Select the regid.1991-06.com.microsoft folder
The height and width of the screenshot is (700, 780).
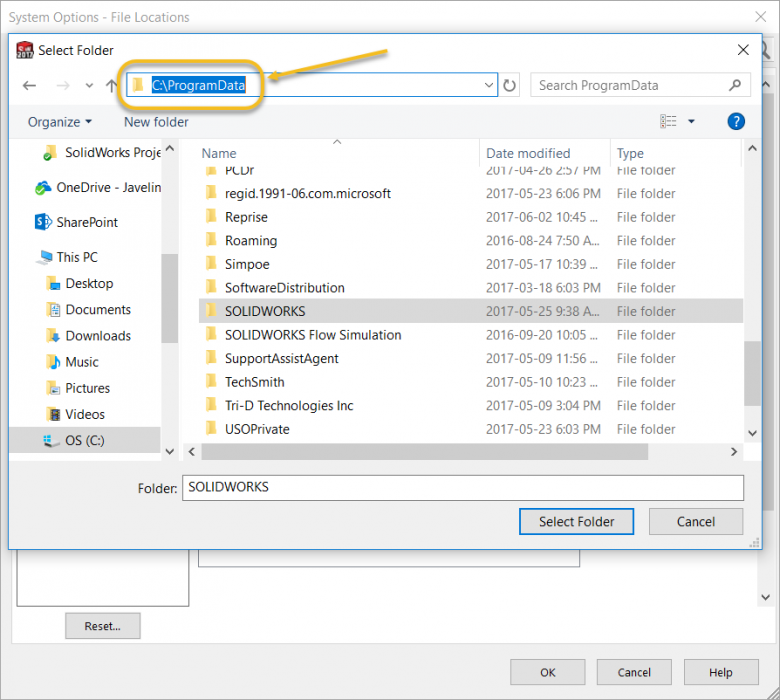pyautogui.click(x=471, y=193)
